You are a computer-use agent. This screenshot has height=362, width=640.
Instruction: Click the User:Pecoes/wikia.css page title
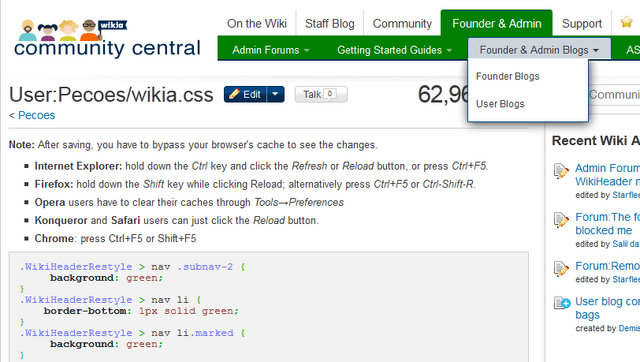click(x=111, y=95)
